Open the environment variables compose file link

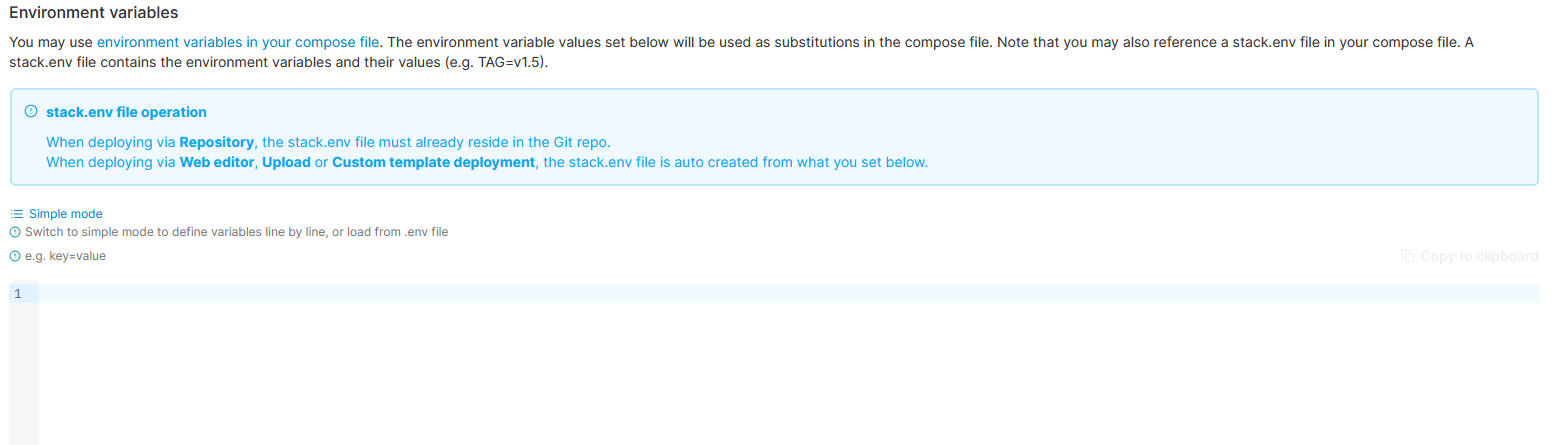click(x=238, y=42)
